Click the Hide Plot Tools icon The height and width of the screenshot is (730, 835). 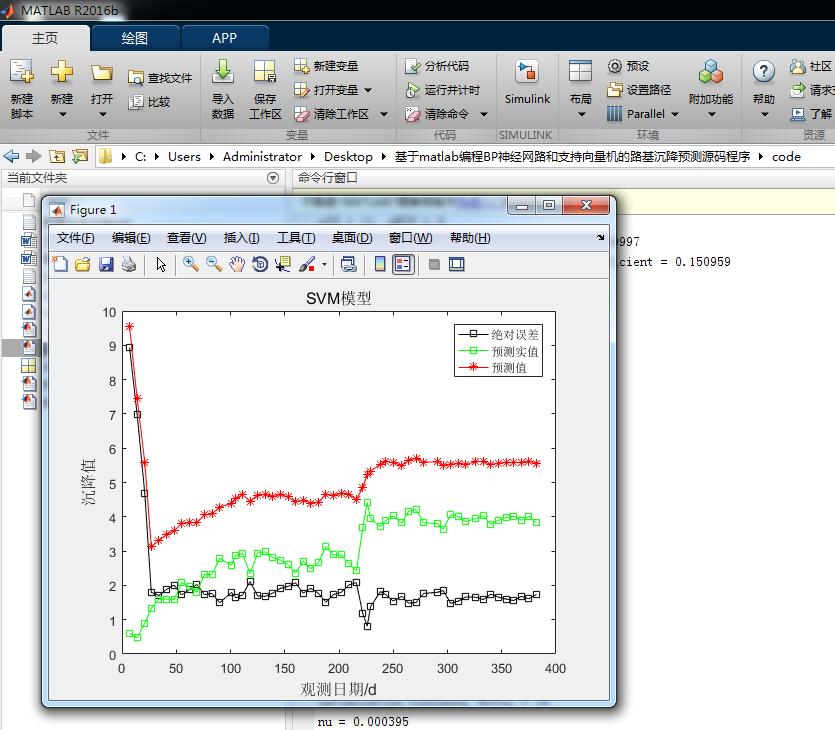[x=434, y=264]
